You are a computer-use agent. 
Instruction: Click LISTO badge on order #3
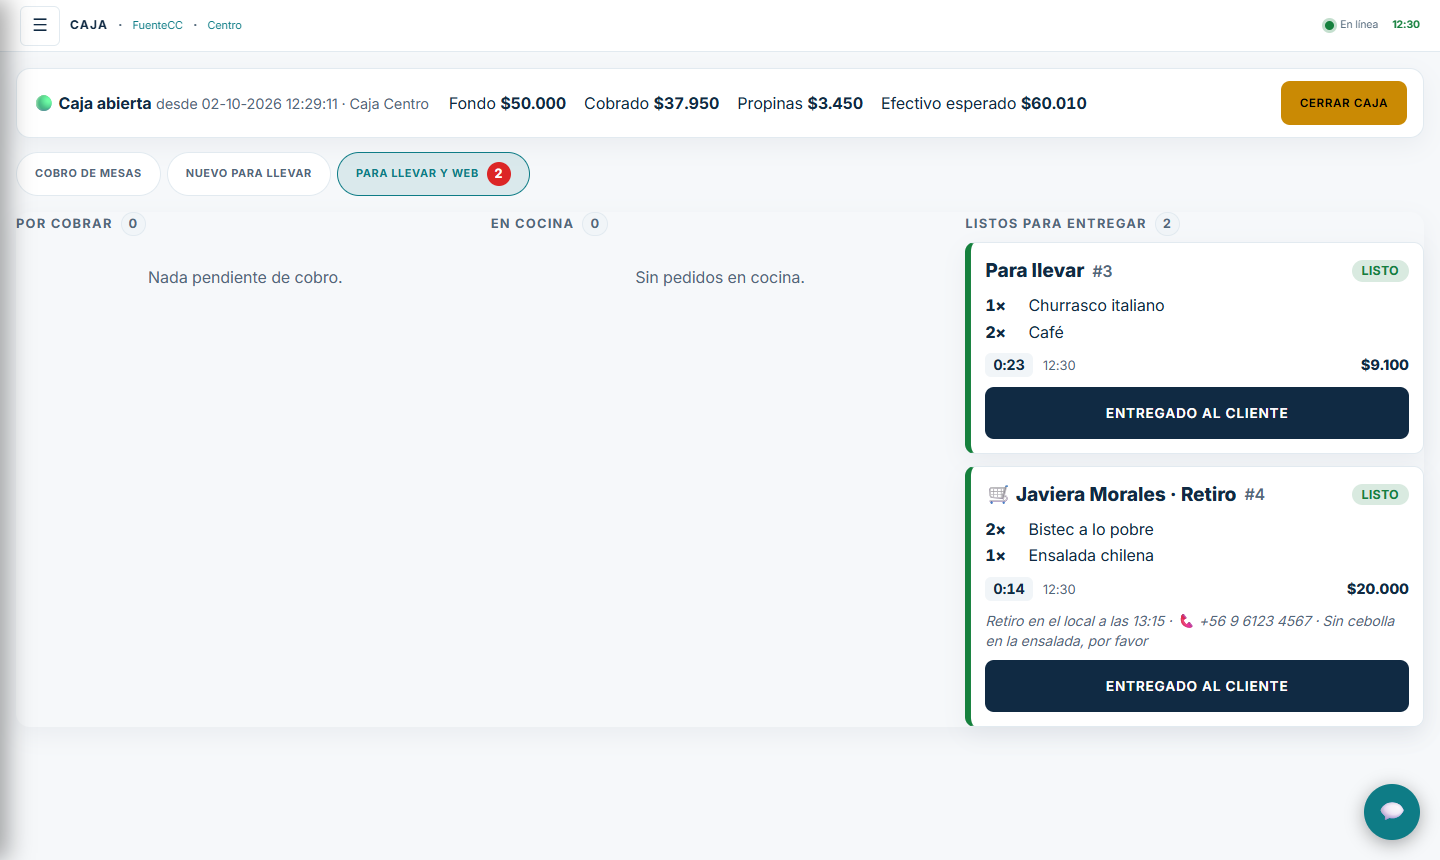(x=1380, y=271)
